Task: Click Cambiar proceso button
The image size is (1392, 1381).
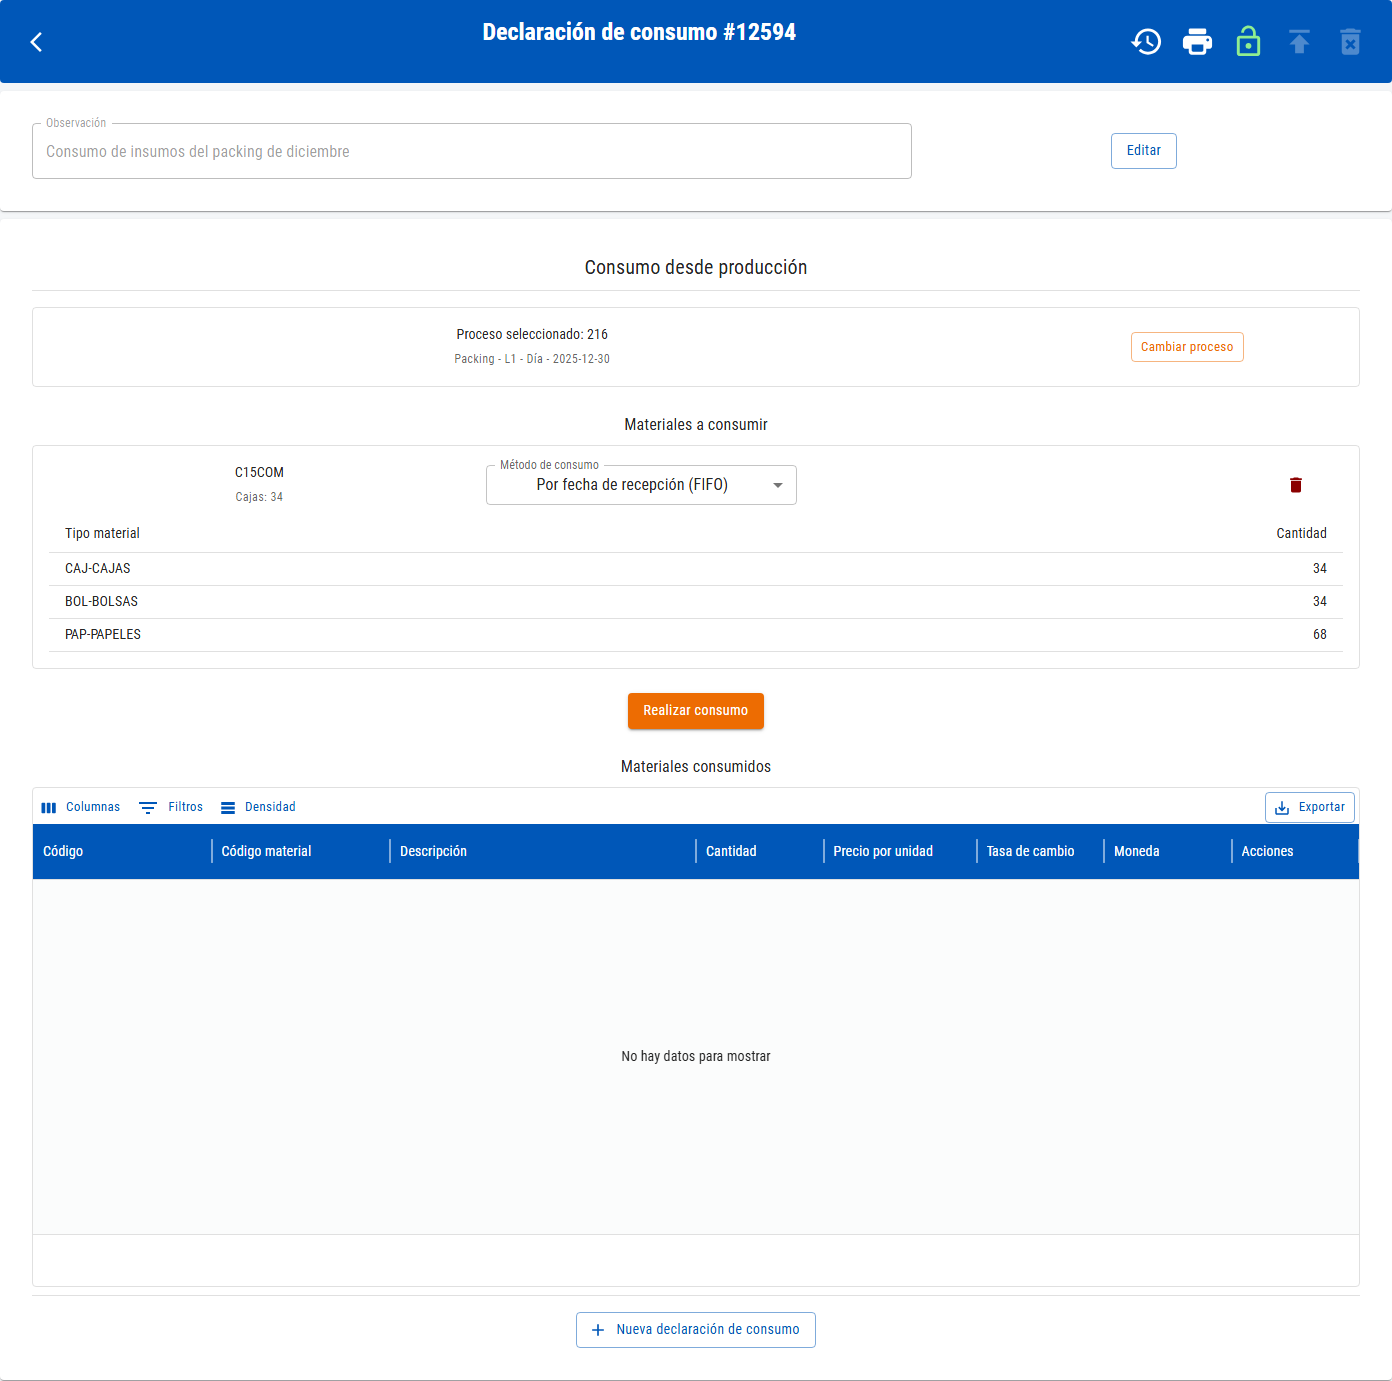Action: click(1187, 347)
